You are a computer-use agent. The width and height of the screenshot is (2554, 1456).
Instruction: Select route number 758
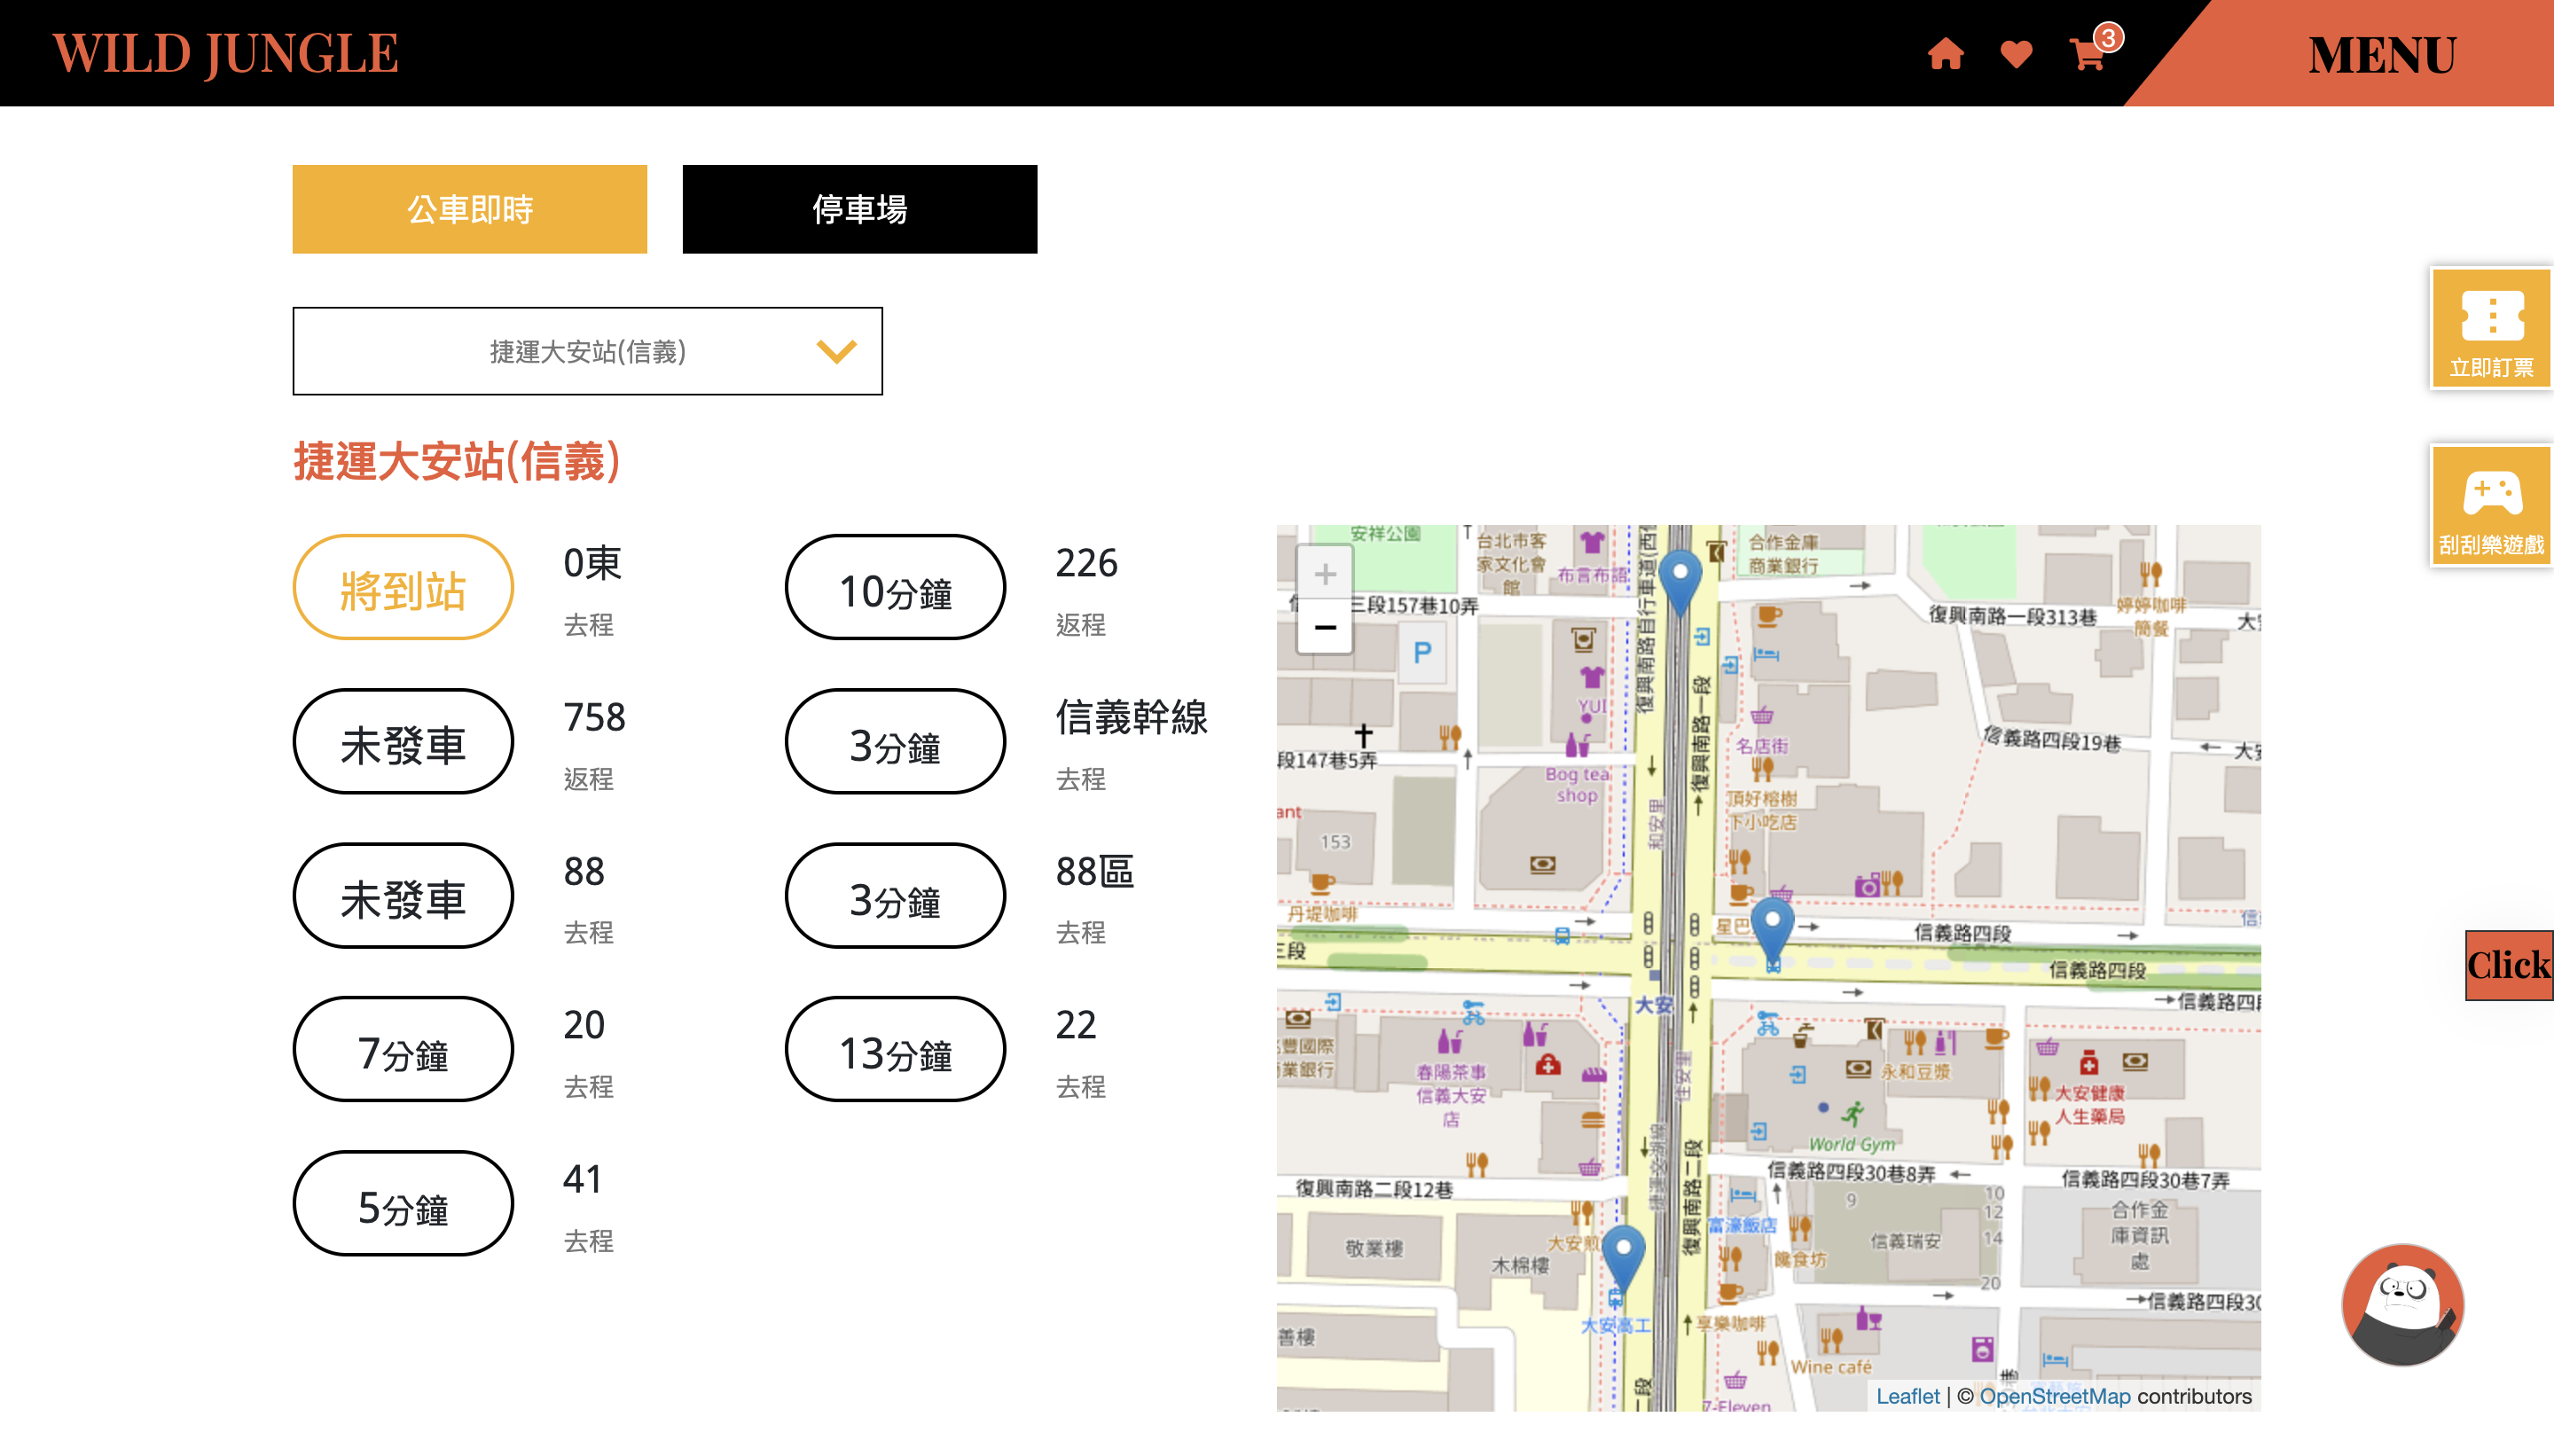pyautogui.click(x=595, y=718)
